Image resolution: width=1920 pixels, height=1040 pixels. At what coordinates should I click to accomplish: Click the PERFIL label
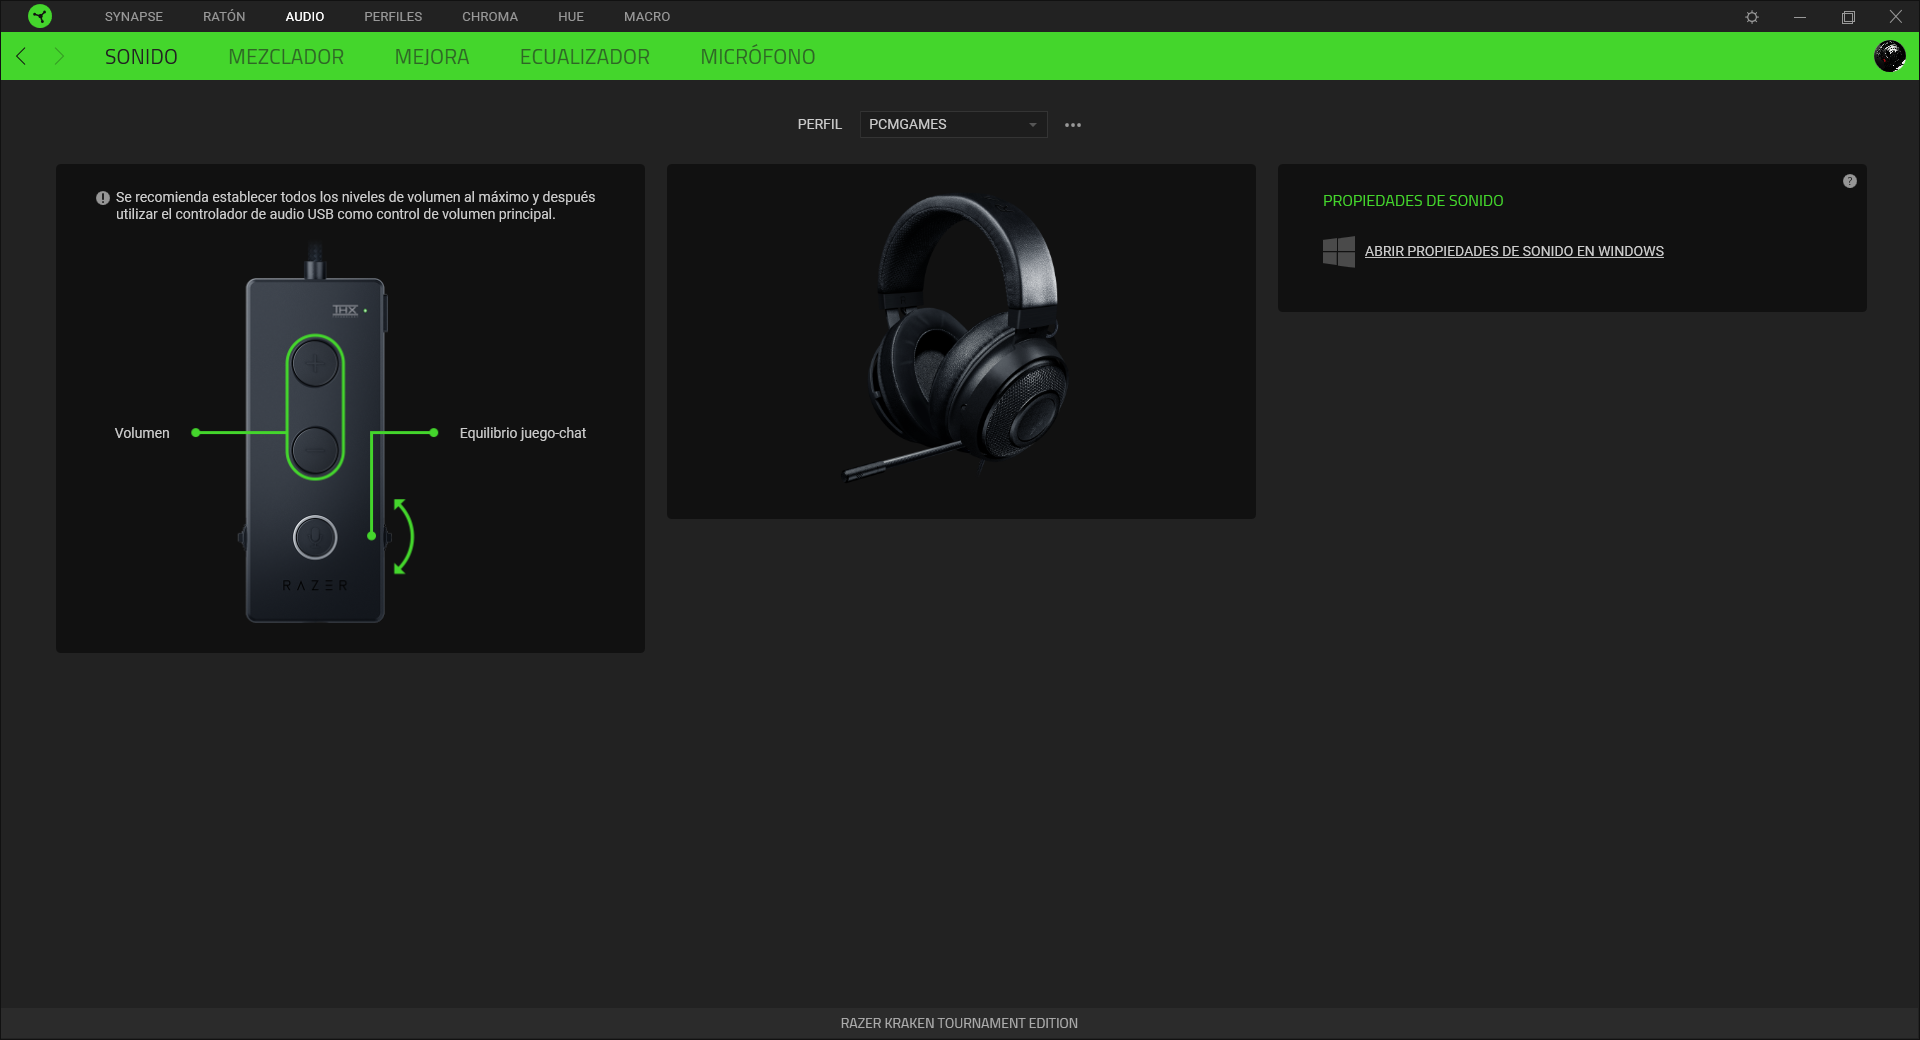pyautogui.click(x=819, y=124)
